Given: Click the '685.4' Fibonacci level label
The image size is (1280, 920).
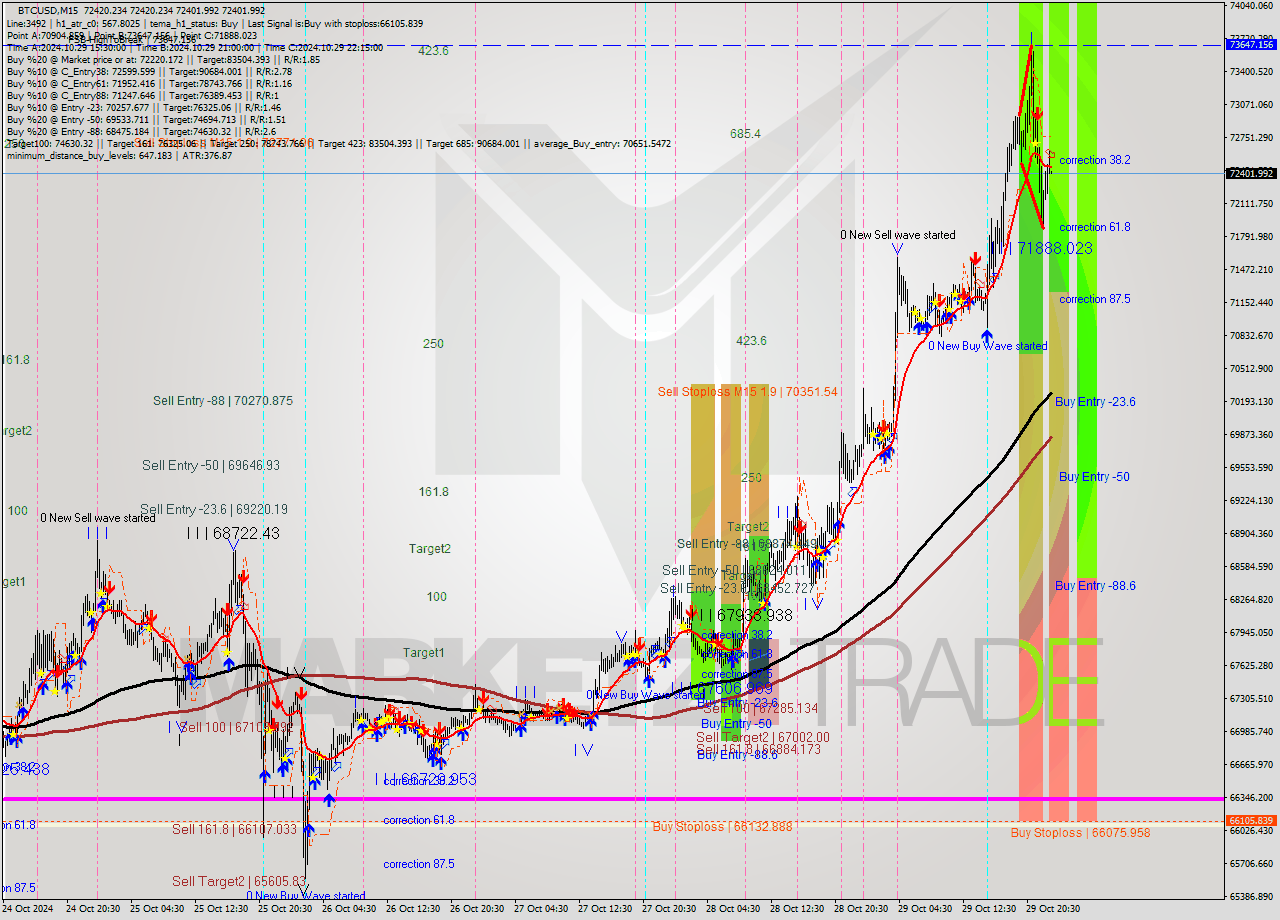Looking at the screenshot, I should (745, 133).
